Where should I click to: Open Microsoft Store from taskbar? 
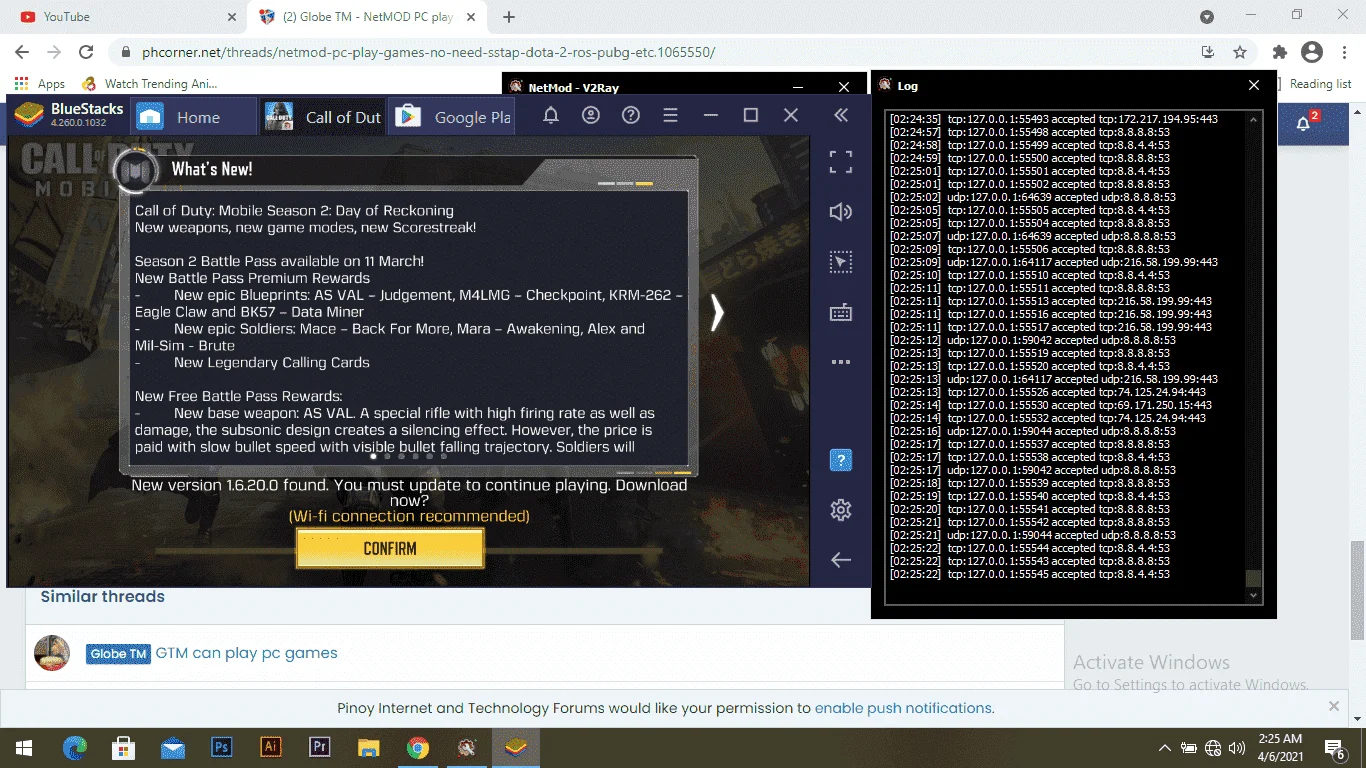tap(124, 747)
